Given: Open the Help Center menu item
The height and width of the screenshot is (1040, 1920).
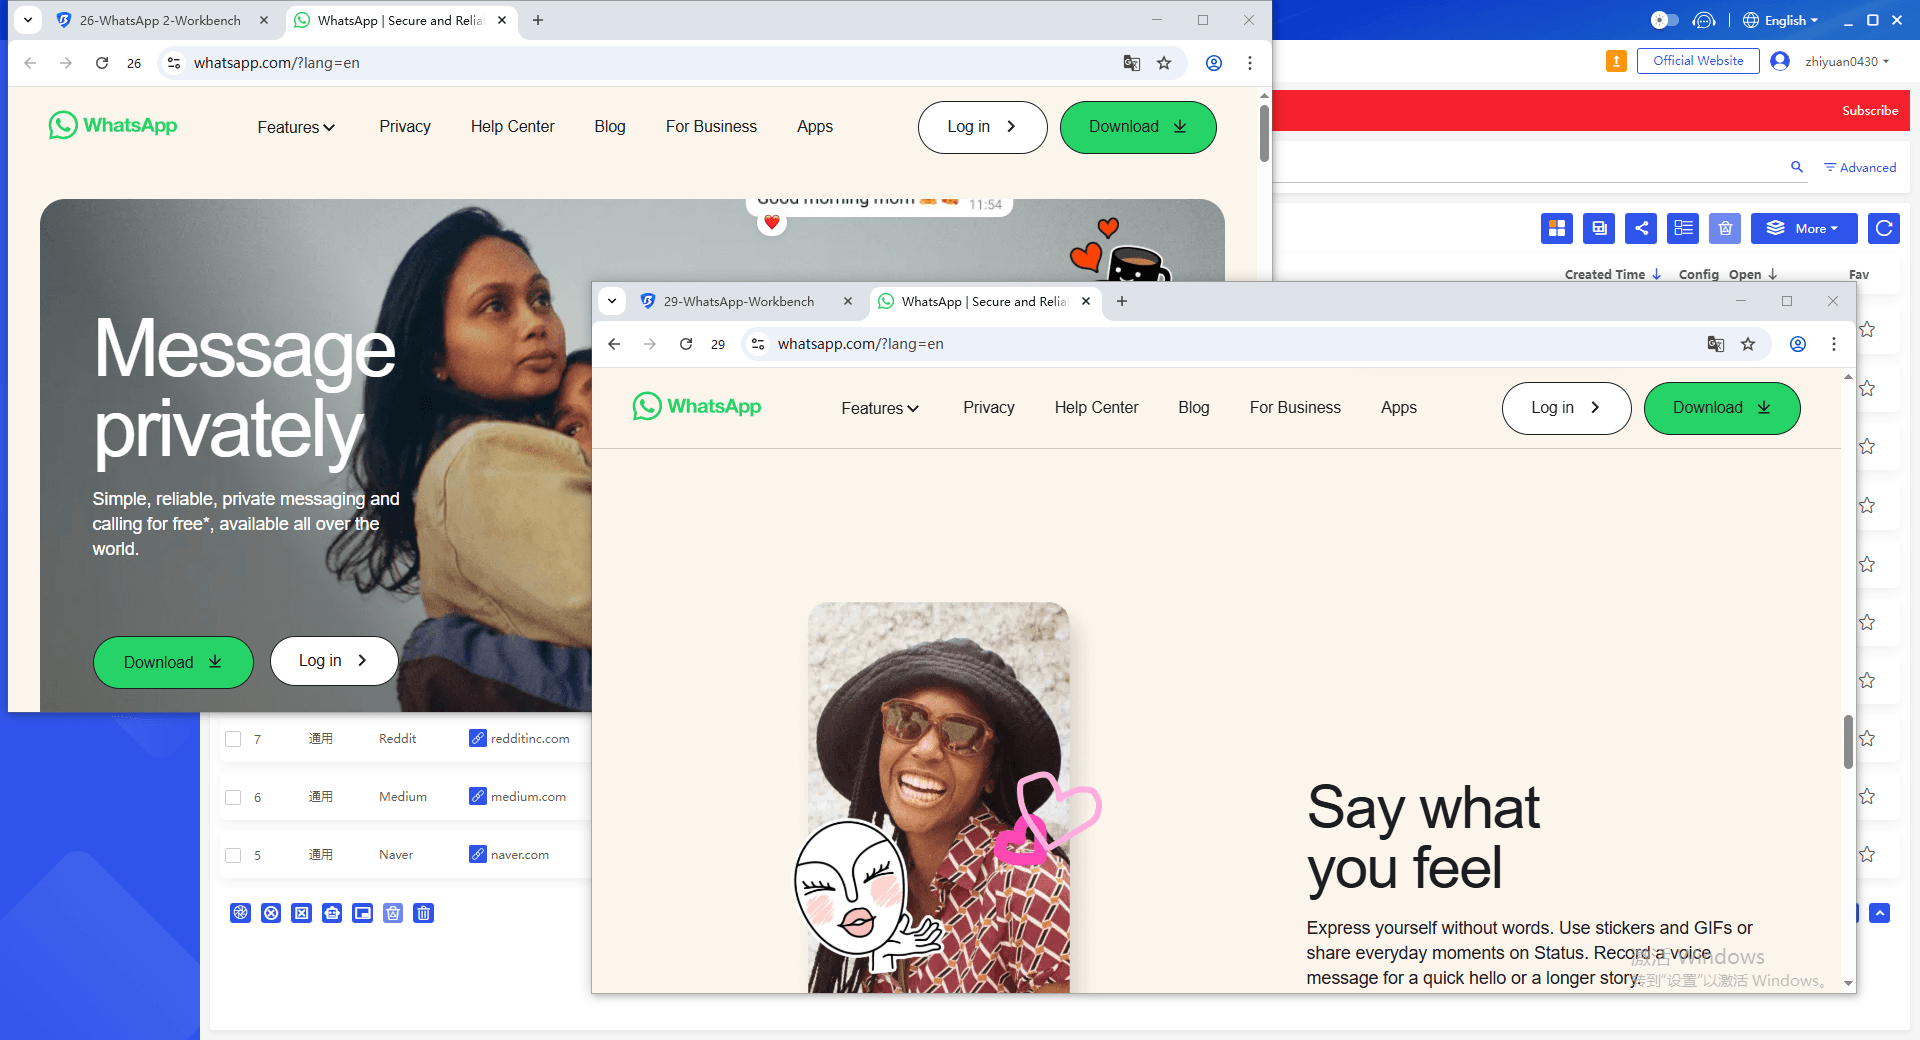Looking at the screenshot, I should pos(1096,407).
